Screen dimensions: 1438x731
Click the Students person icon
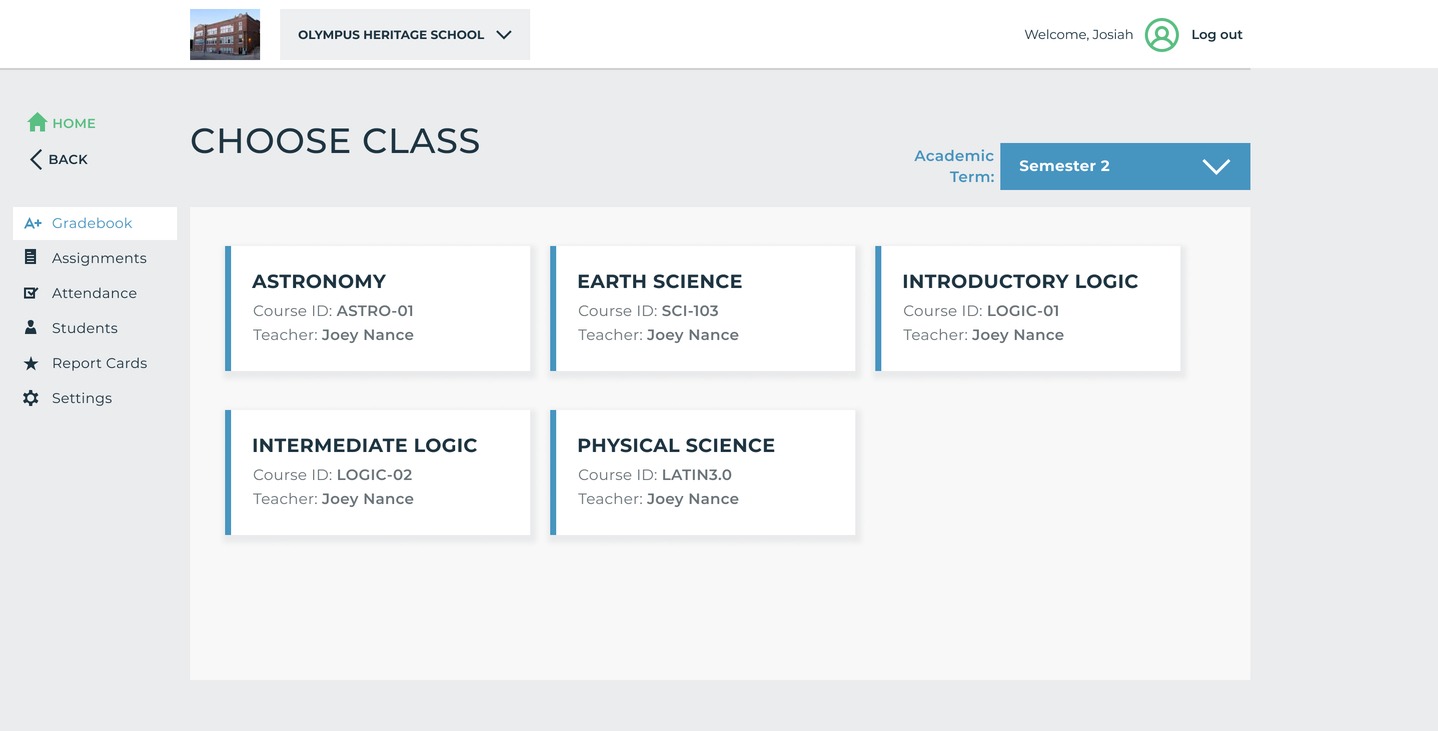tap(31, 327)
